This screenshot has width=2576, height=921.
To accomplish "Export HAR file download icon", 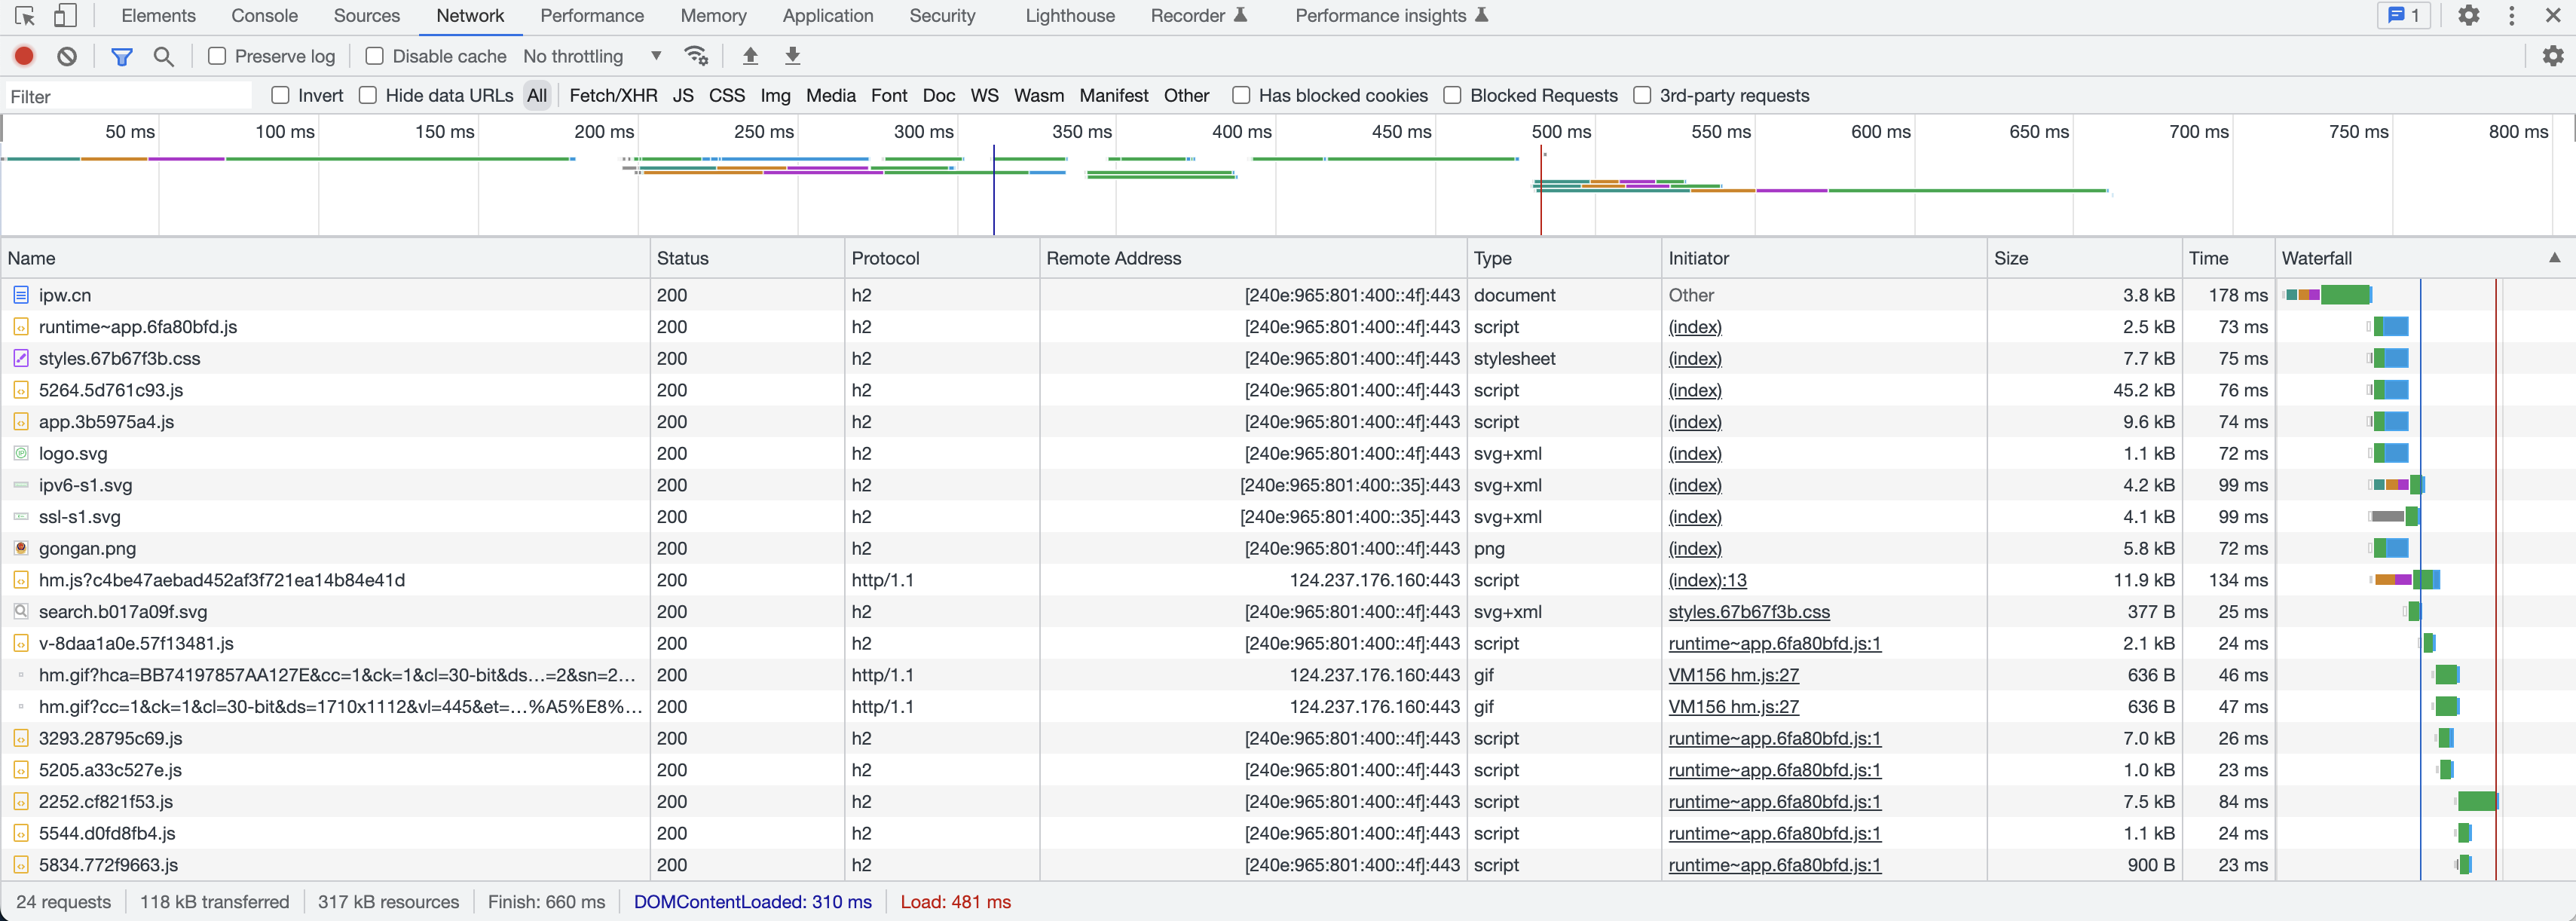I will click(792, 56).
